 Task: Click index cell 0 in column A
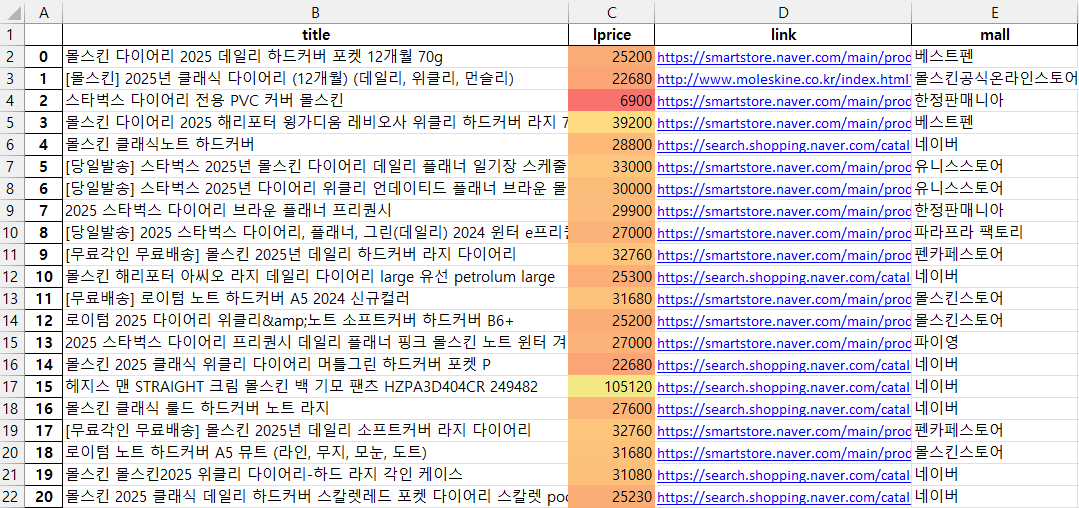pyautogui.click(x=44, y=56)
